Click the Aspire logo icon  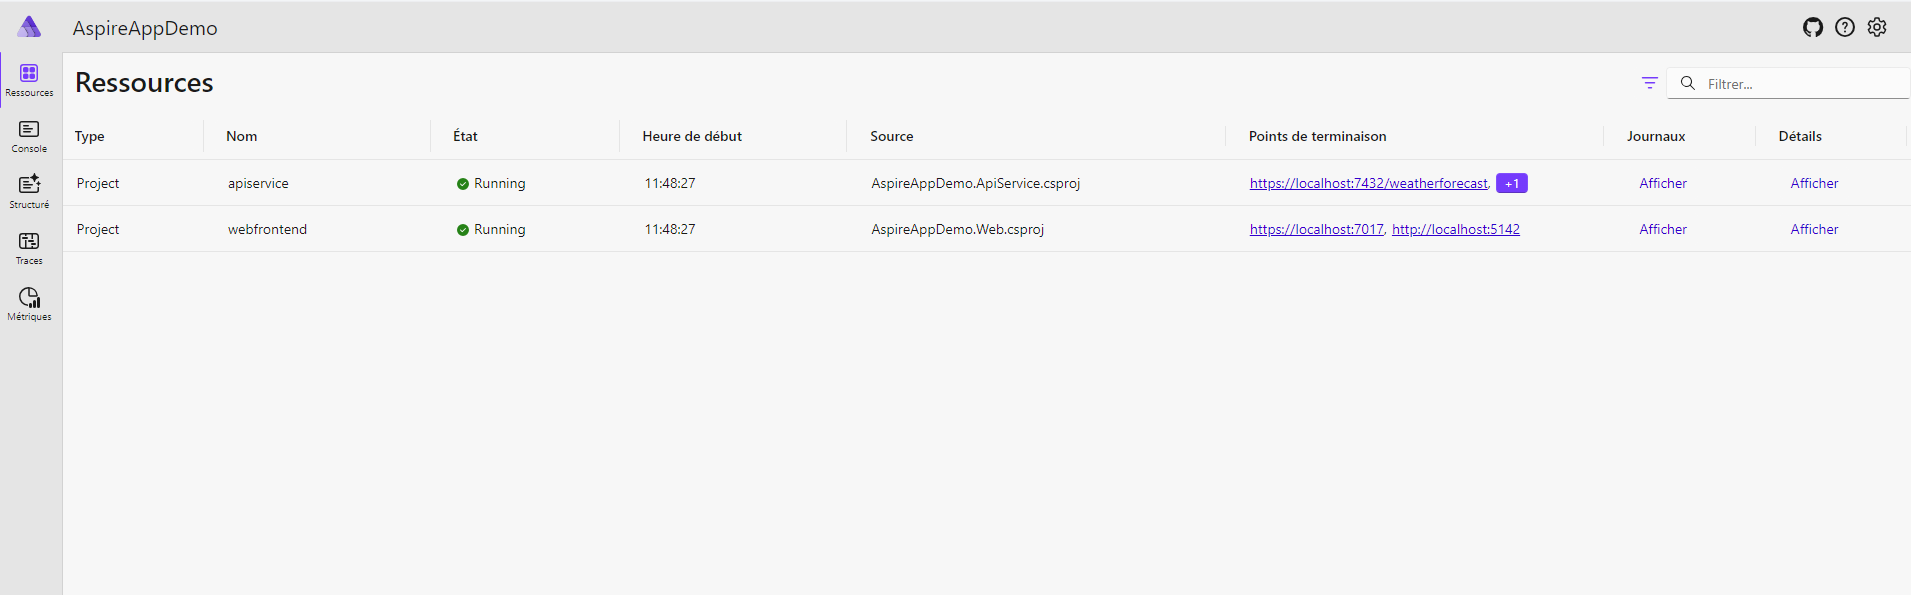pos(29,27)
